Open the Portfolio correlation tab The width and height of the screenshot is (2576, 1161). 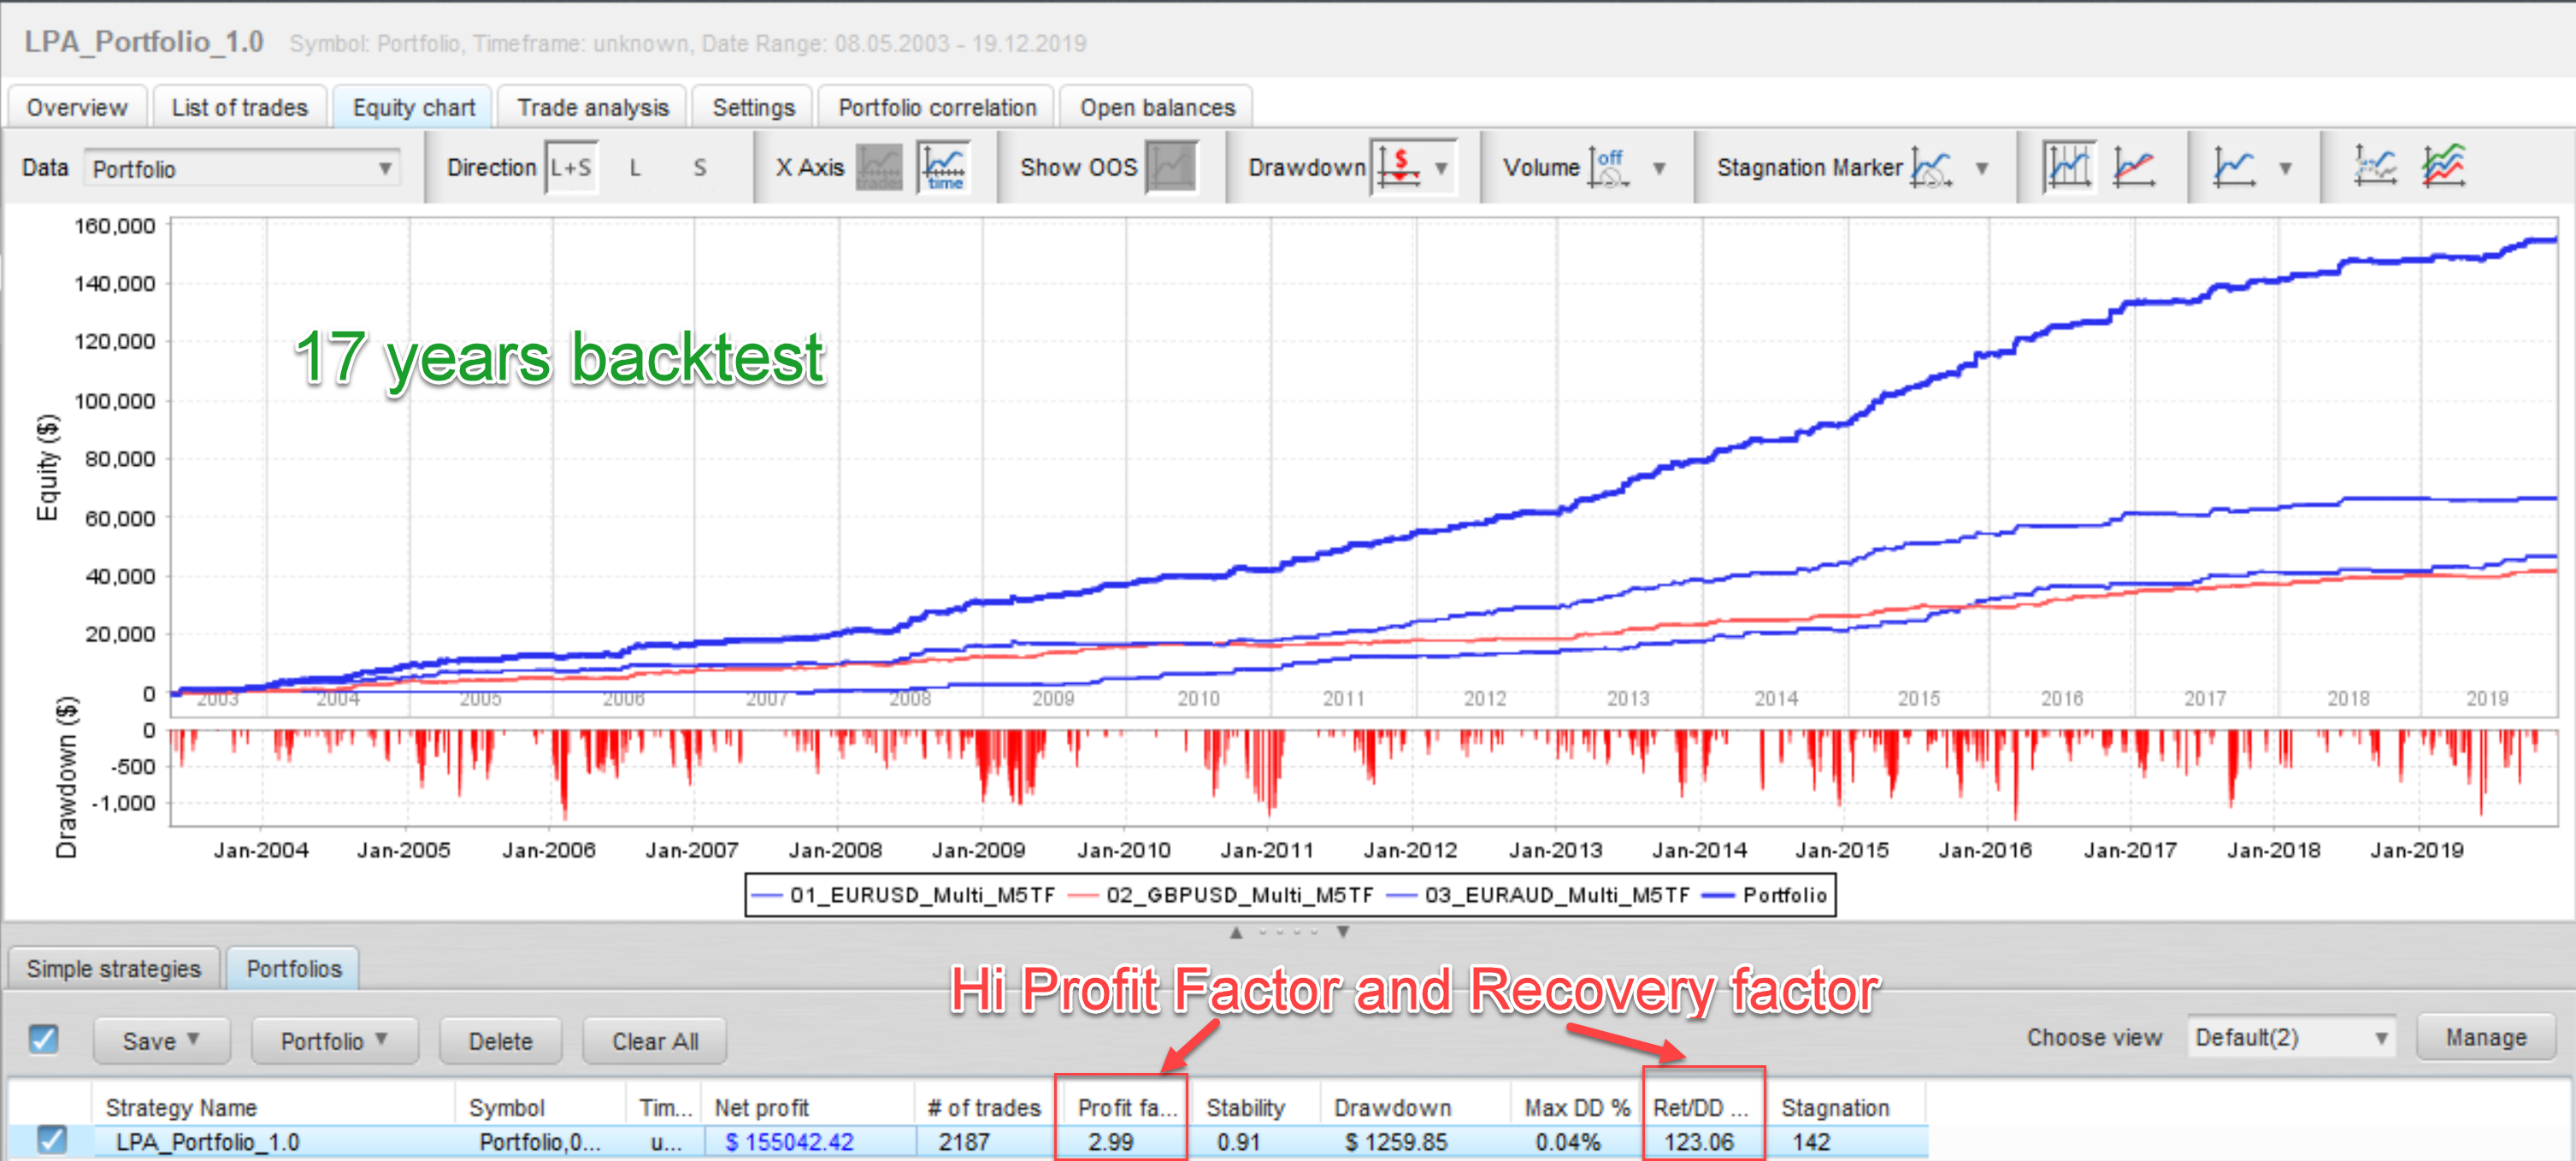[x=936, y=107]
